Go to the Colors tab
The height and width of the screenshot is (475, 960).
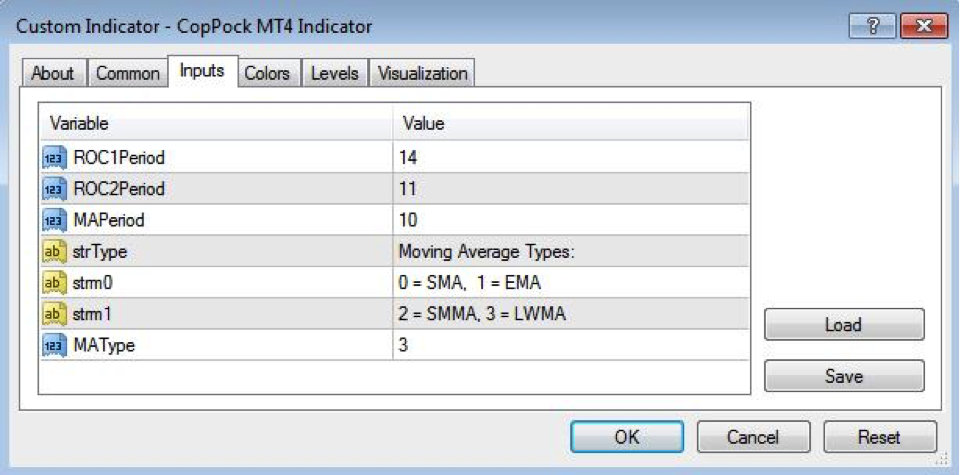pos(267,73)
